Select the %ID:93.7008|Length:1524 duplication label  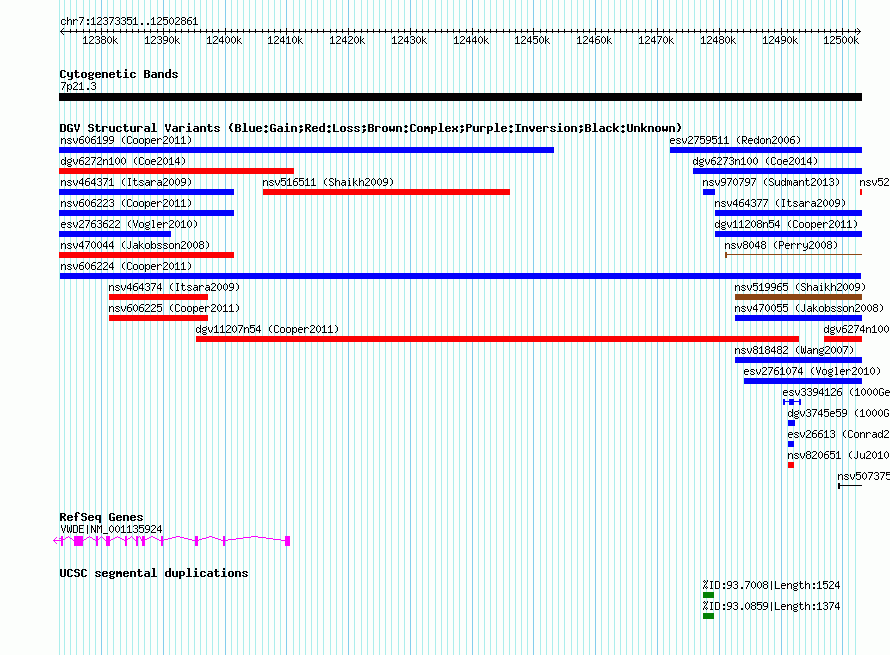(771, 585)
